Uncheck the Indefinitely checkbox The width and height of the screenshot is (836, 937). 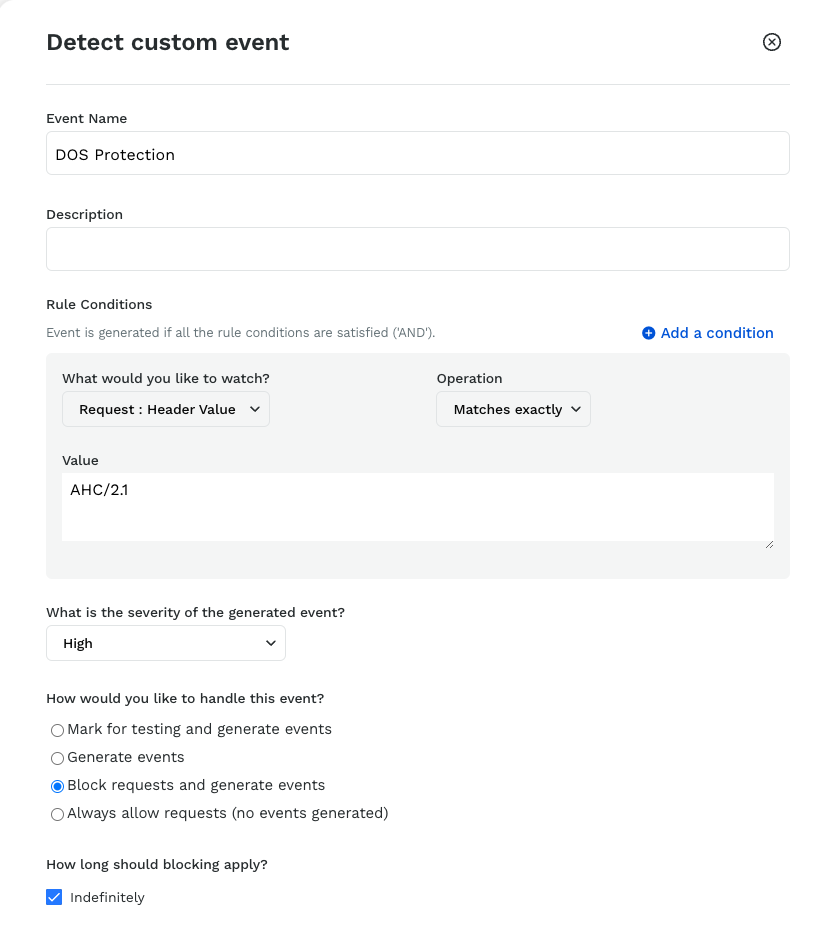click(x=54, y=897)
